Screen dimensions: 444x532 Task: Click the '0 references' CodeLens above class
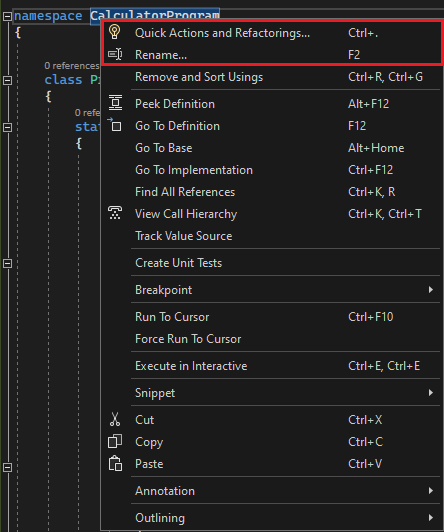coord(72,65)
